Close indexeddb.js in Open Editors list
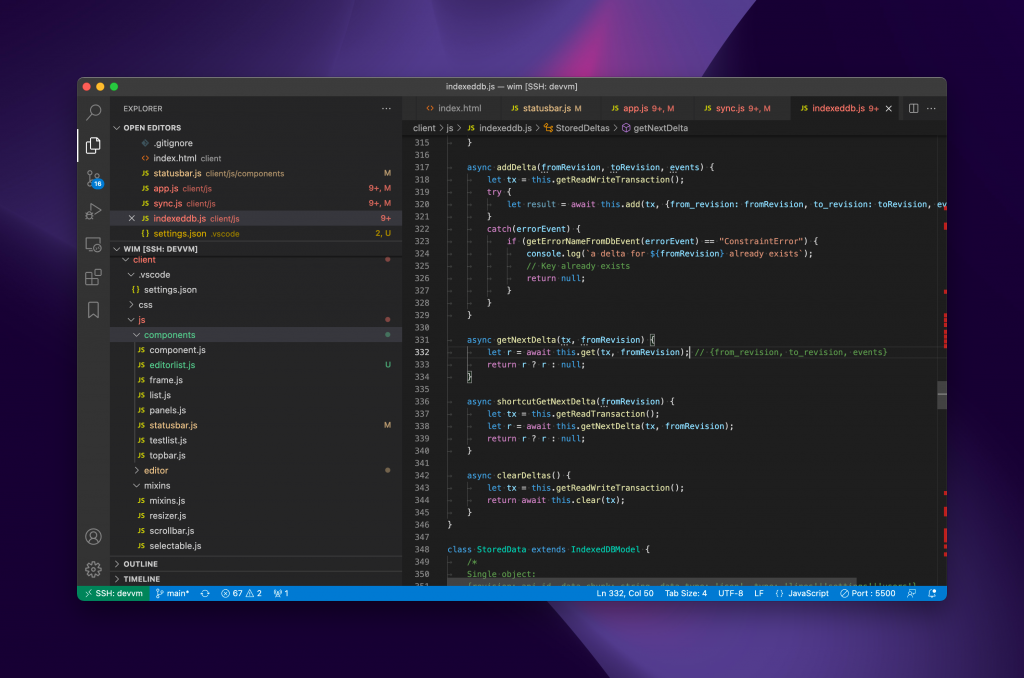Viewport: 1024px width, 678px height. [131, 218]
